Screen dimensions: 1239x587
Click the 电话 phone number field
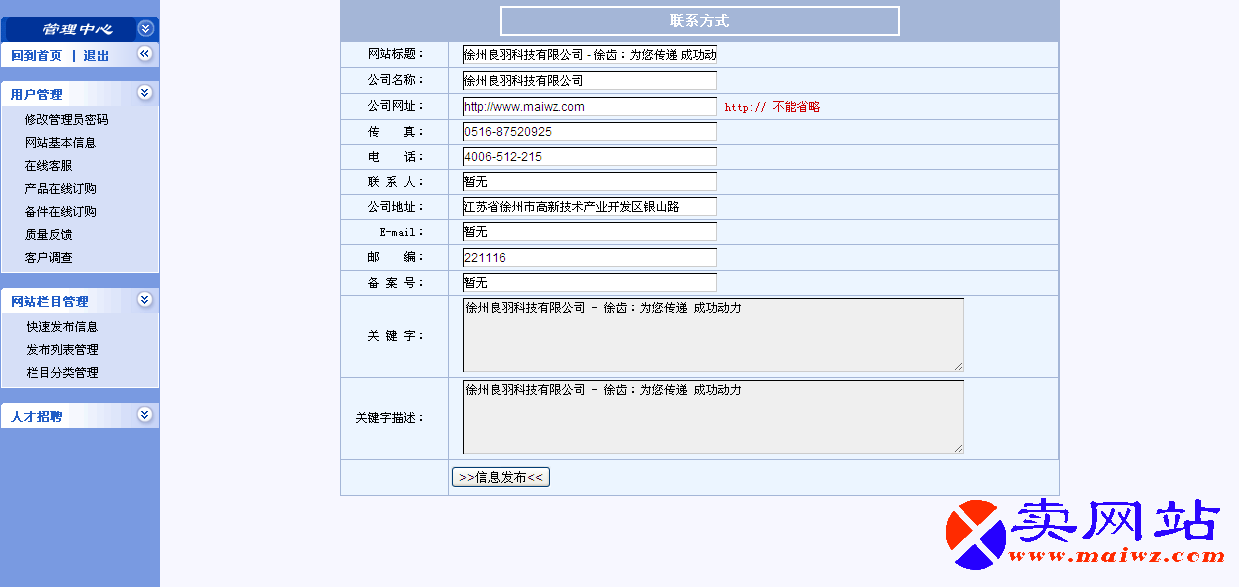[590, 157]
